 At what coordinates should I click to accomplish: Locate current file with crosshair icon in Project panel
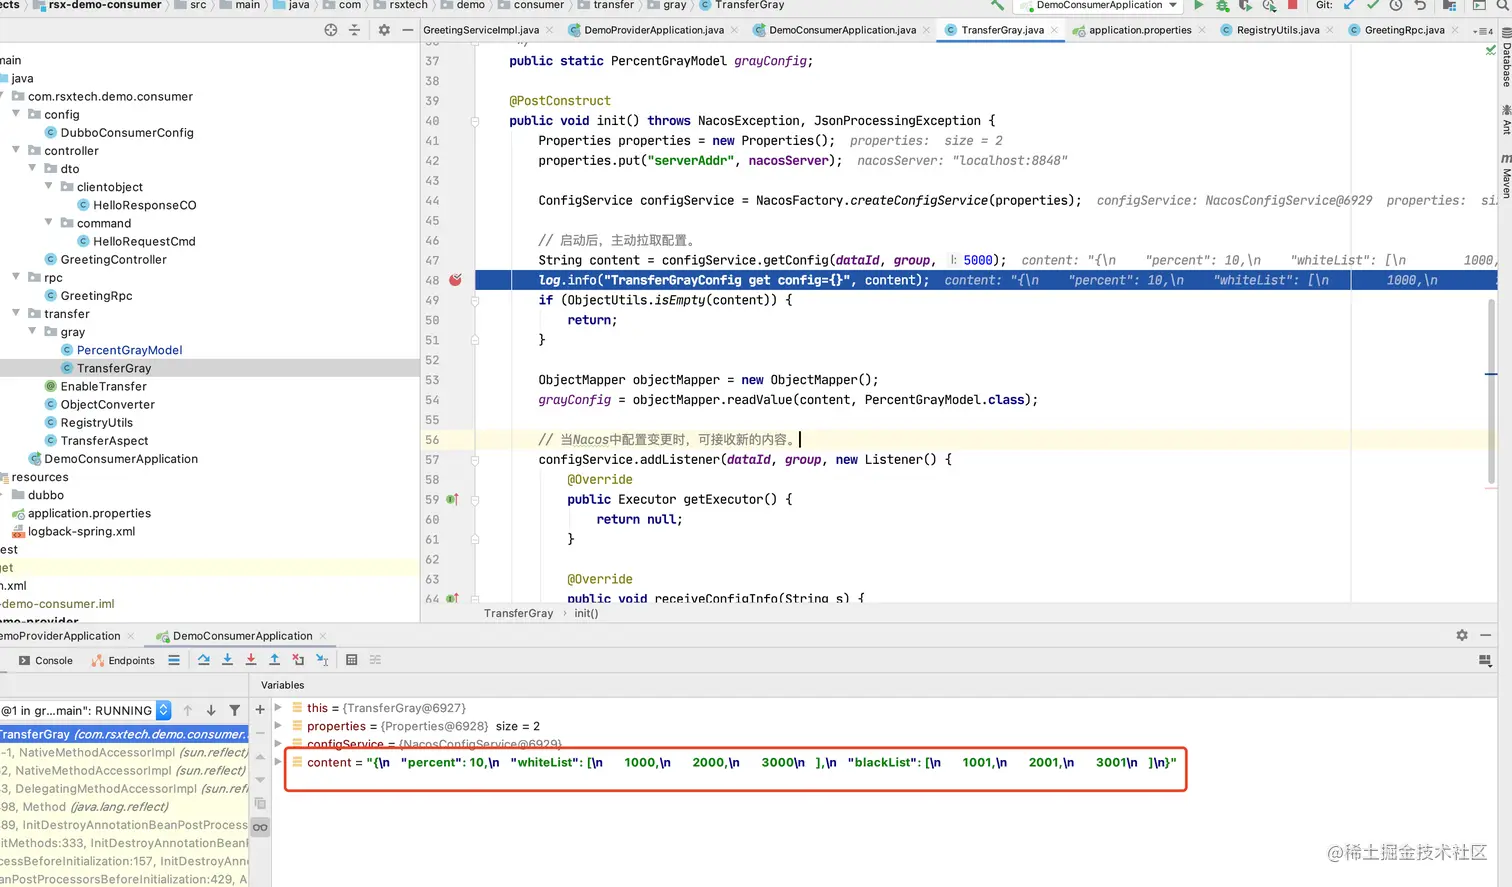click(x=331, y=30)
